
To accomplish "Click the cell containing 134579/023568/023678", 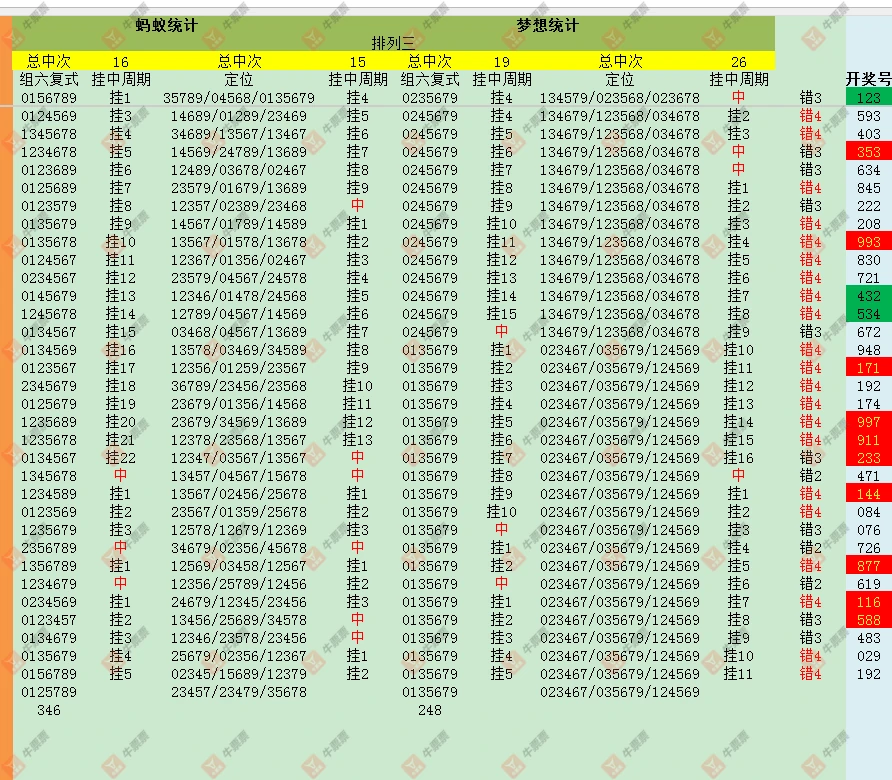I will click(x=620, y=98).
